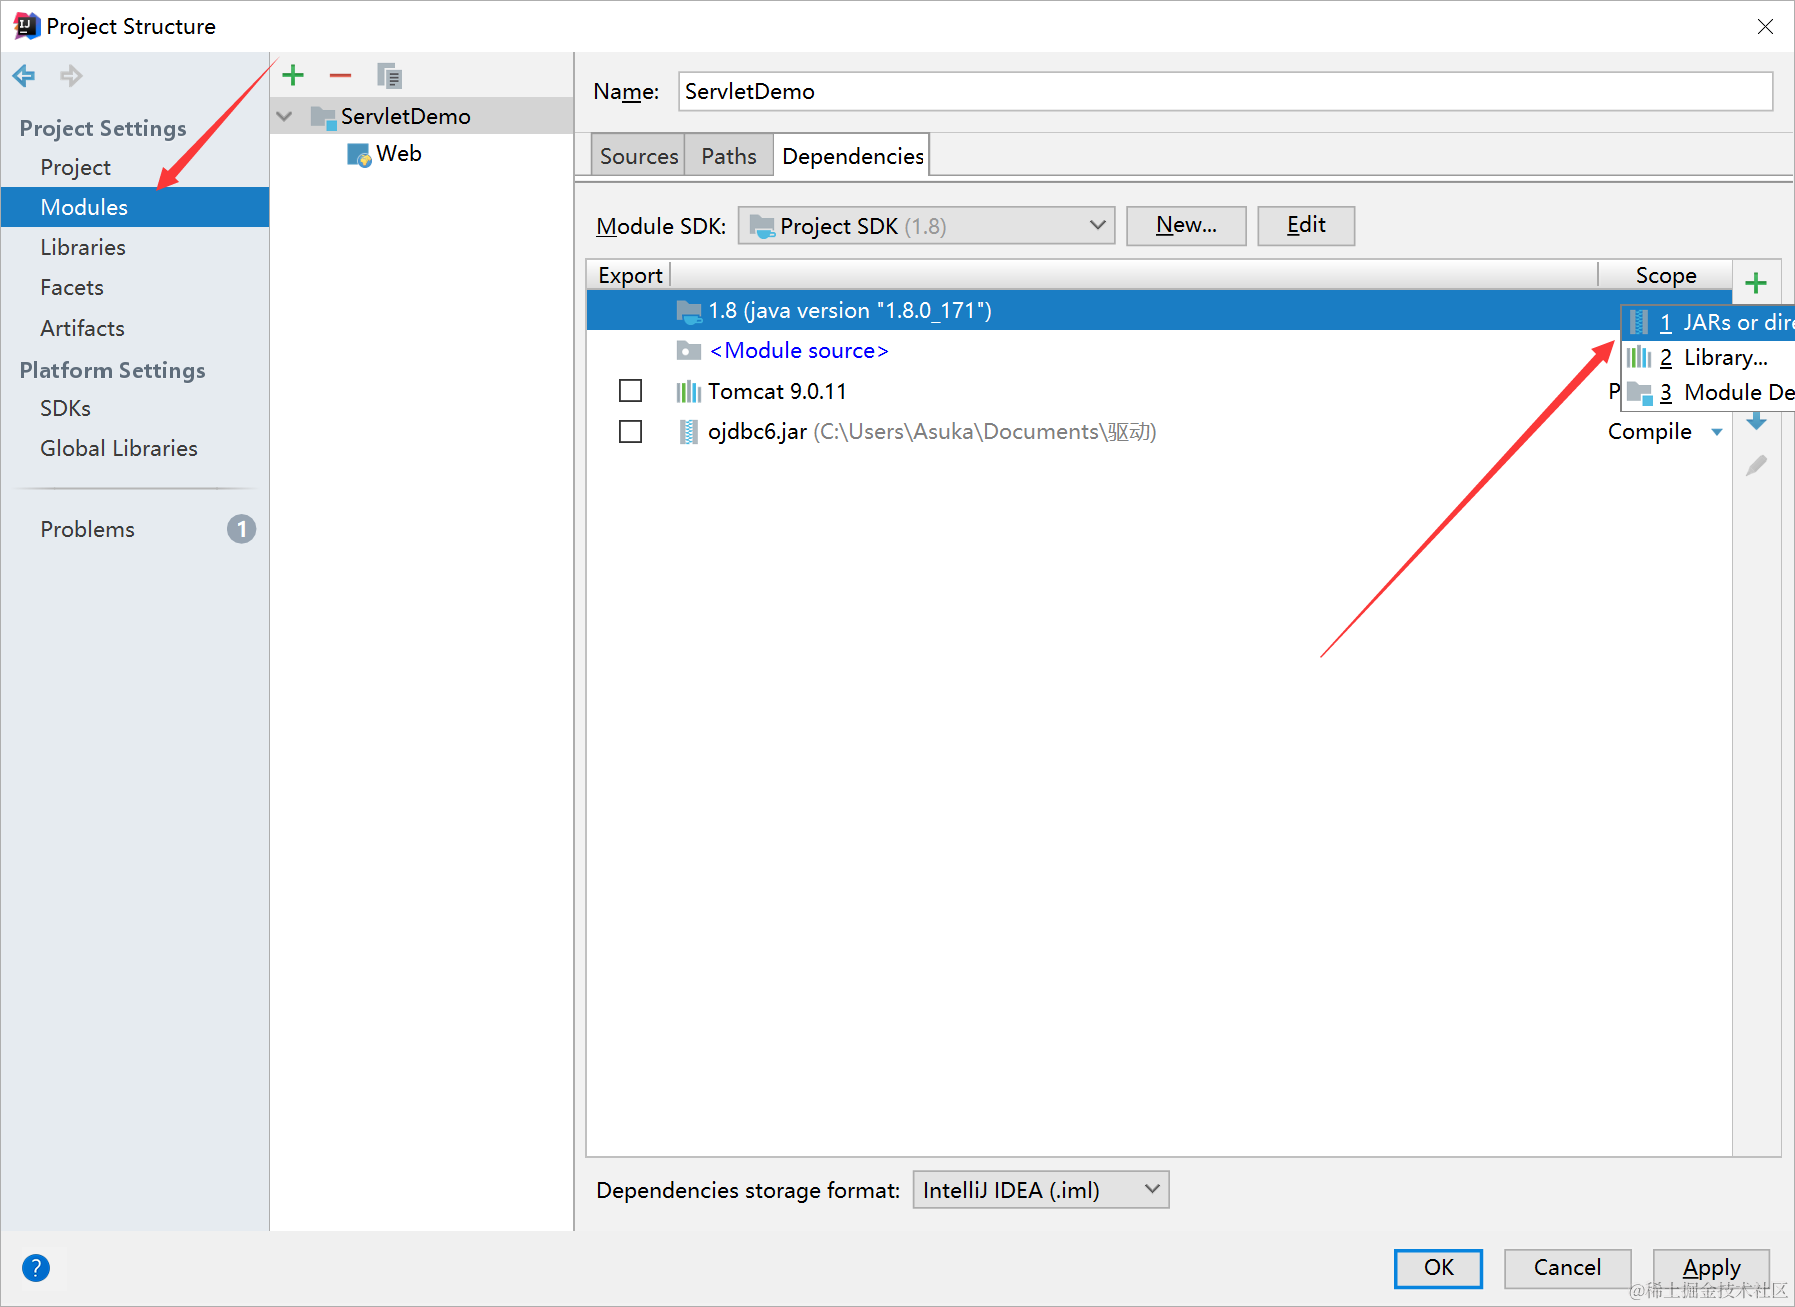Remove selected module with red minus
Image resolution: width=1795 pixels, height=1307 pixels.
tap(340, 75)
